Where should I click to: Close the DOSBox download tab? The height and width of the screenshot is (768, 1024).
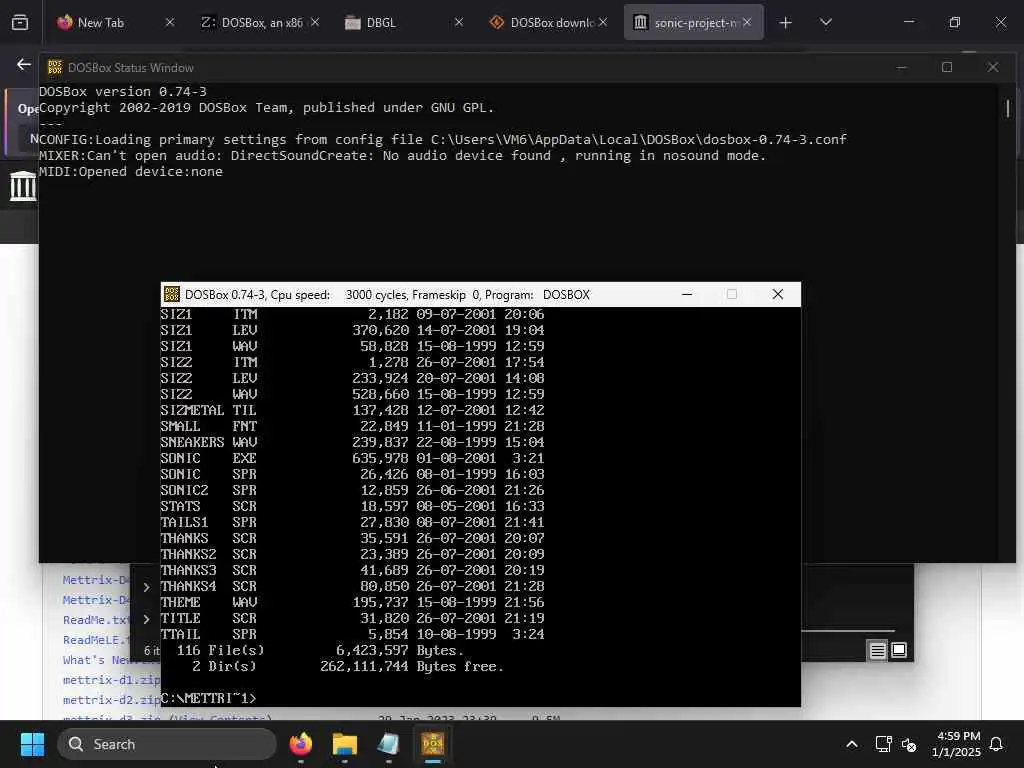603,22
